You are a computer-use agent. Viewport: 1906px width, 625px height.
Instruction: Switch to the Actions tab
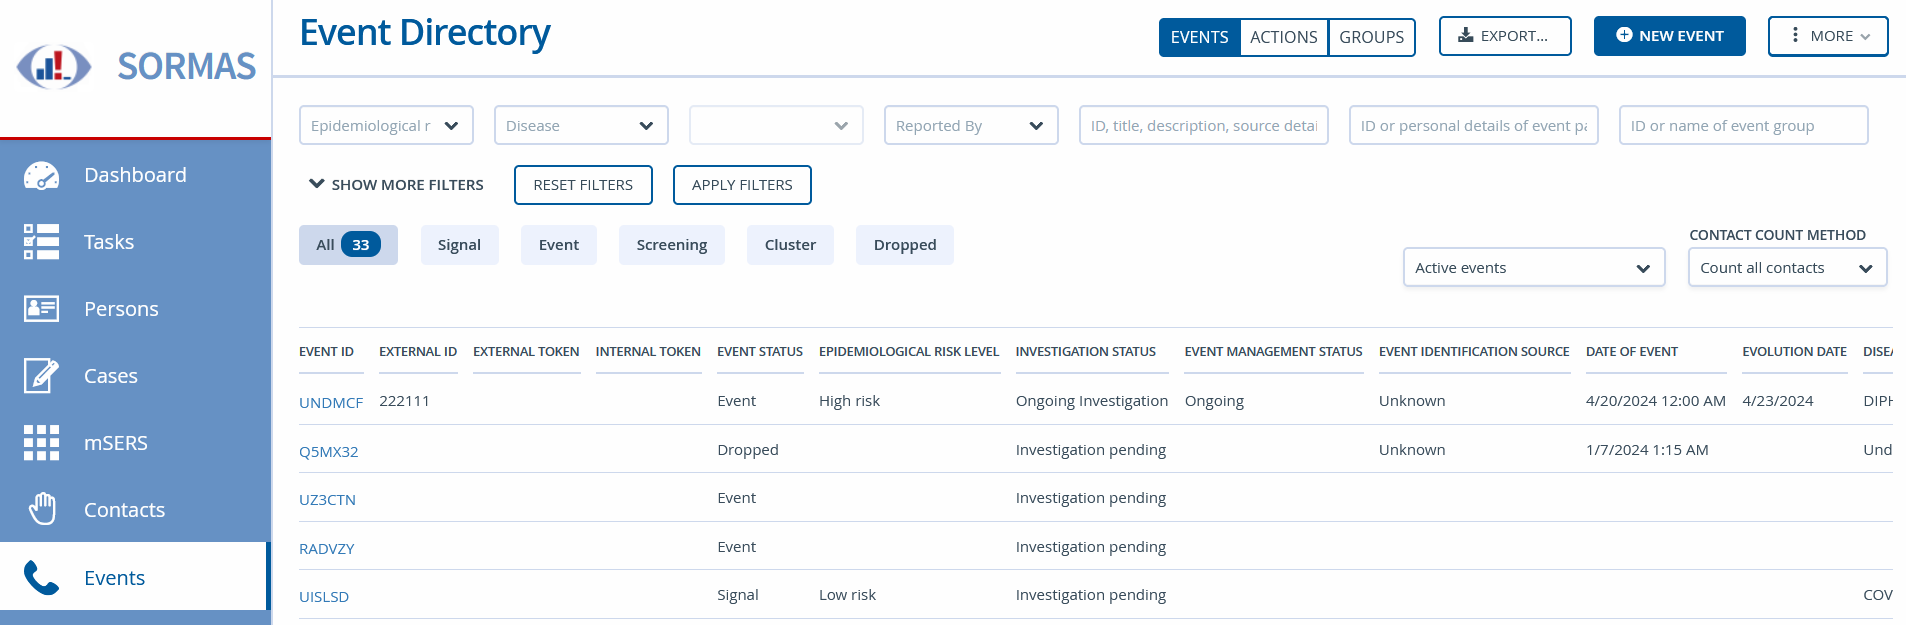(x=1283, y=37)
